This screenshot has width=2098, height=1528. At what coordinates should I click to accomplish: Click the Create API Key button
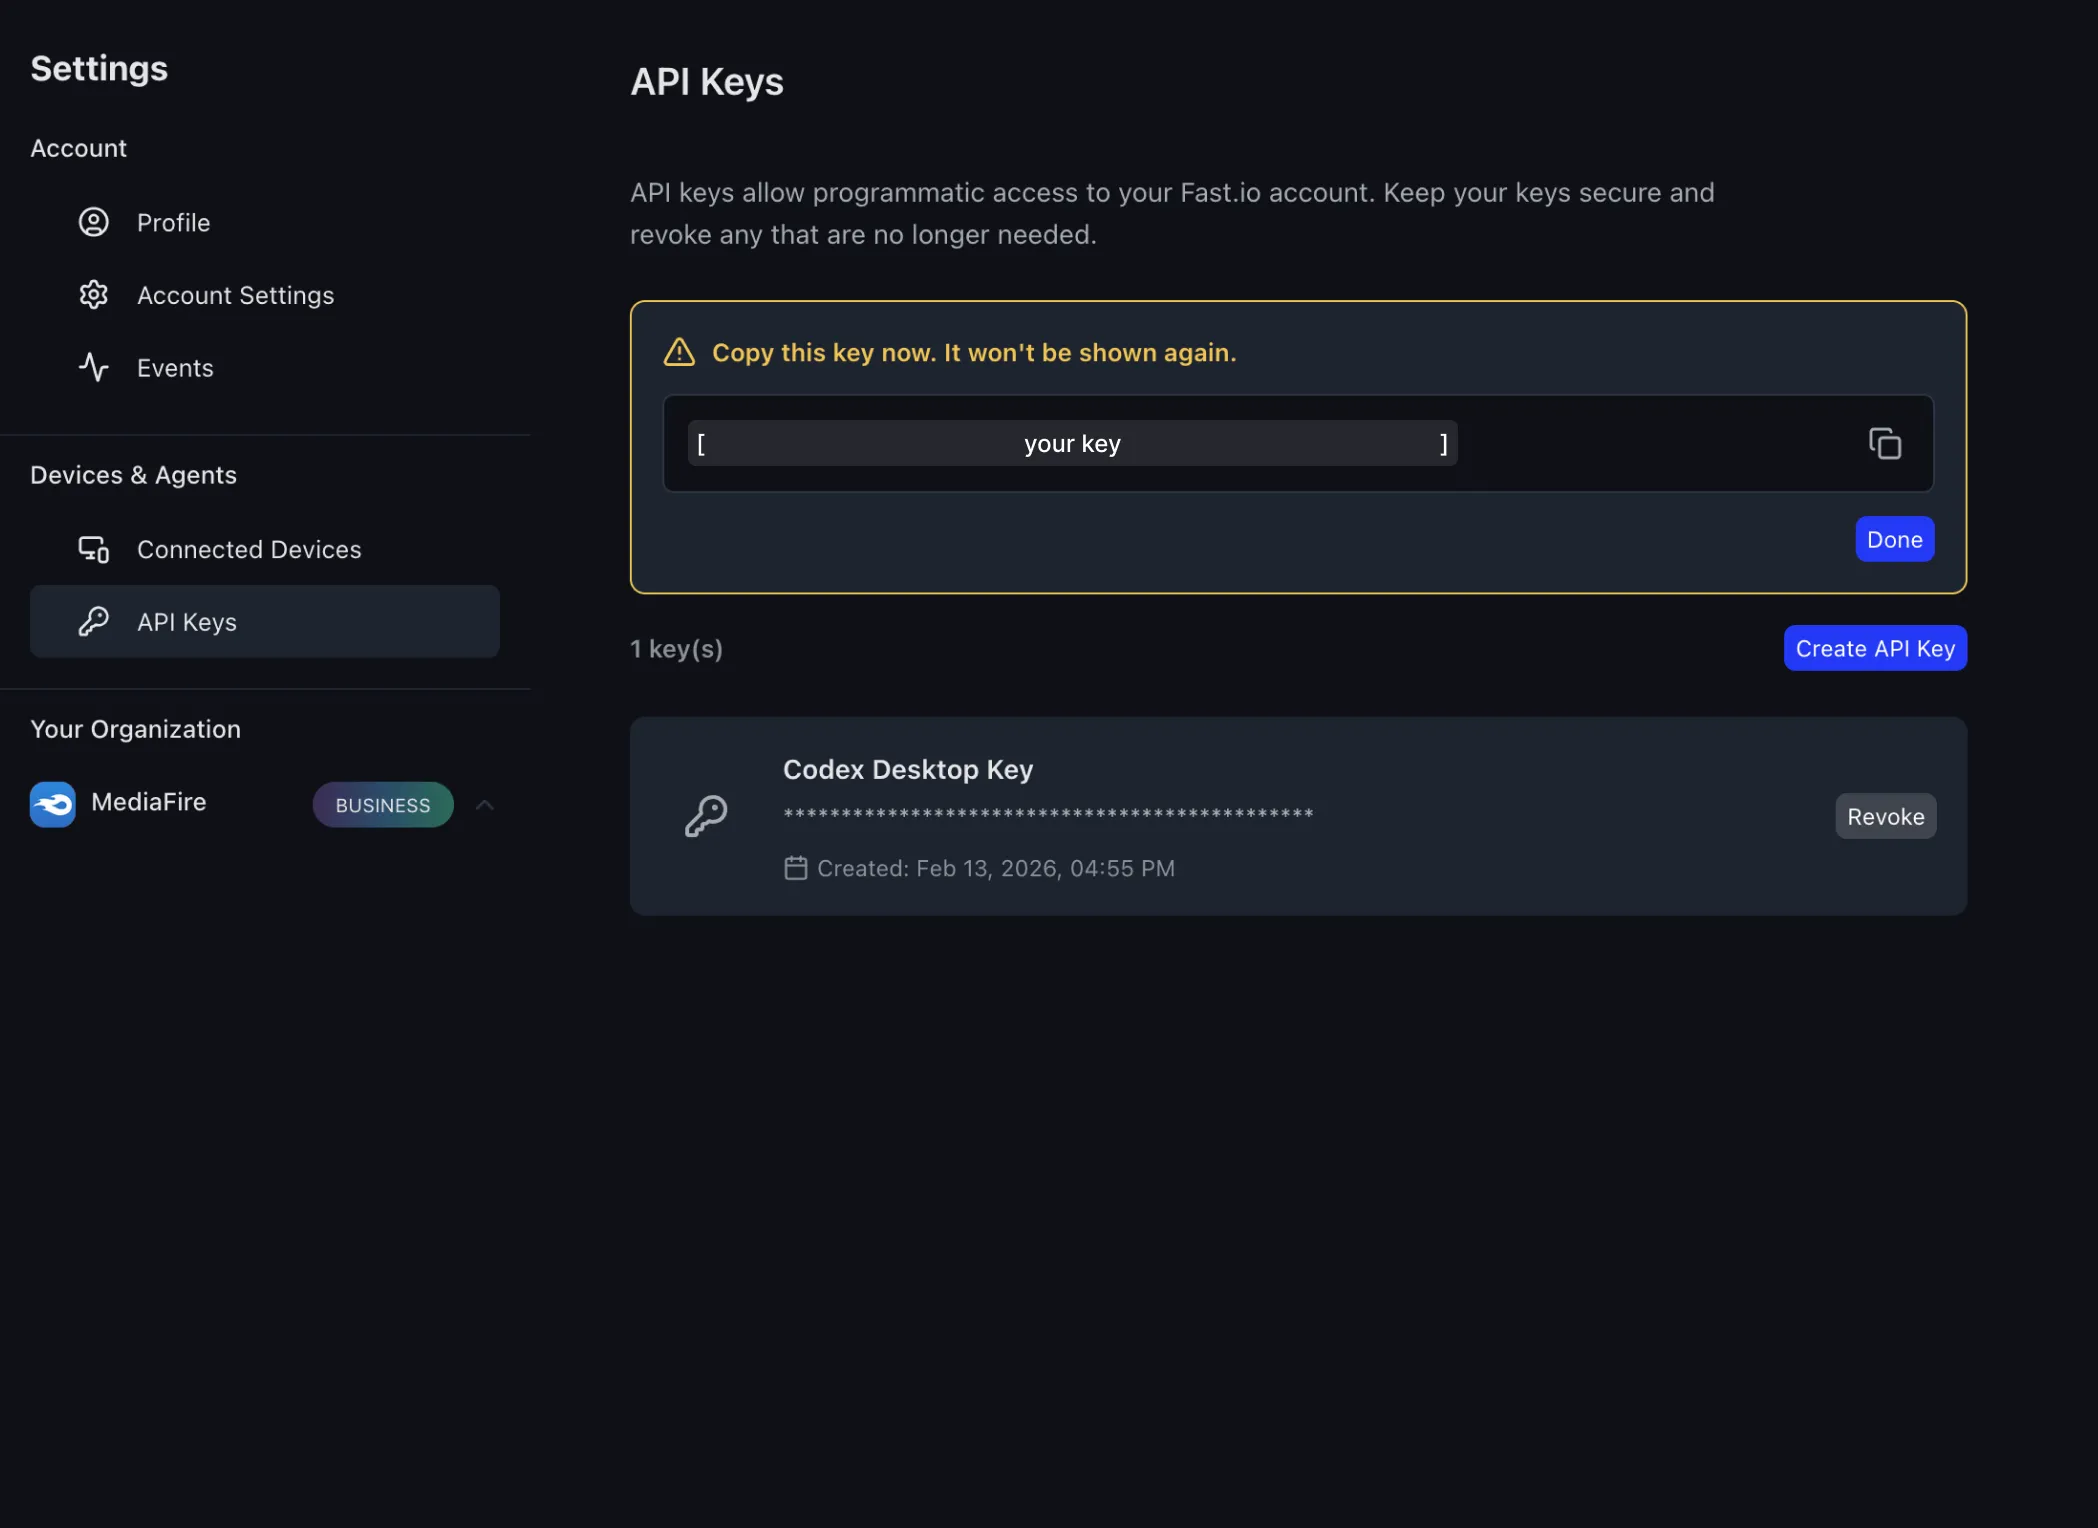[x=1874, y=648]
